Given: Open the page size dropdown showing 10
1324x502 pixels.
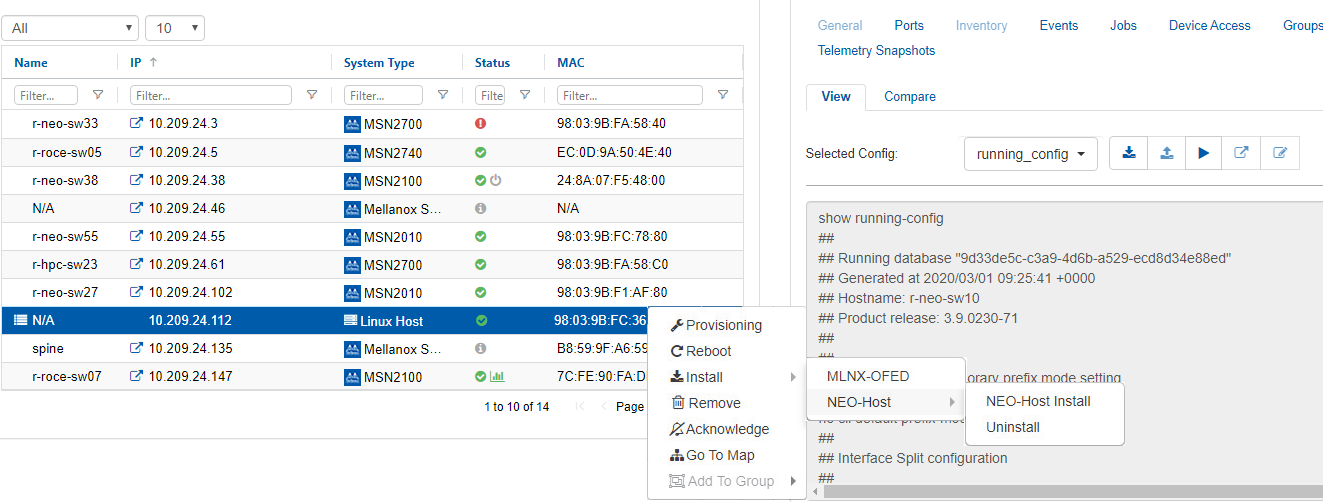Looking at the screenshot, I should coord(175,28).
